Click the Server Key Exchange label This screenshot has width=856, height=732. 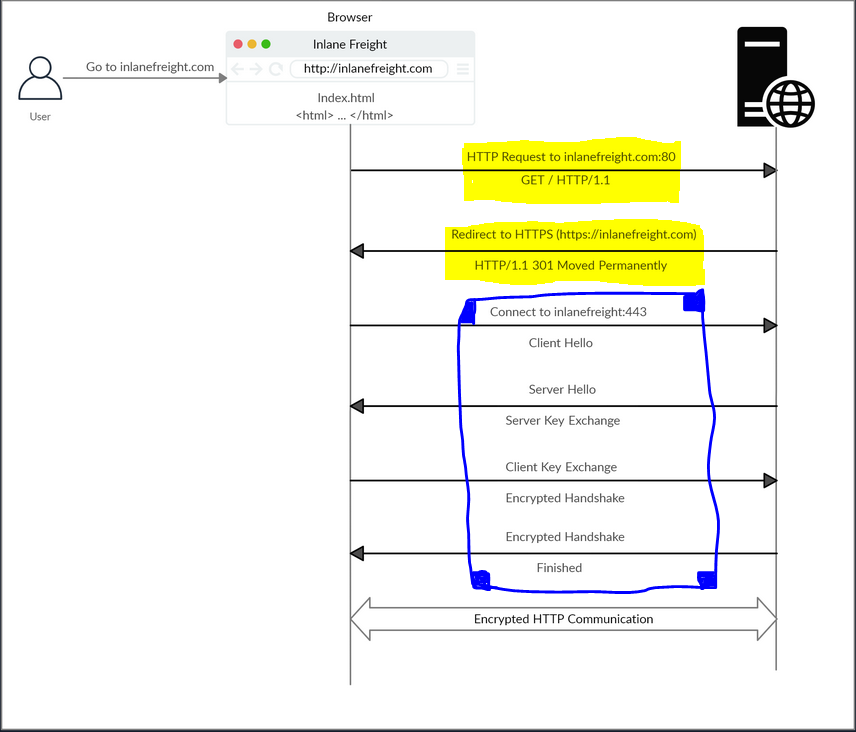point(562,421)
